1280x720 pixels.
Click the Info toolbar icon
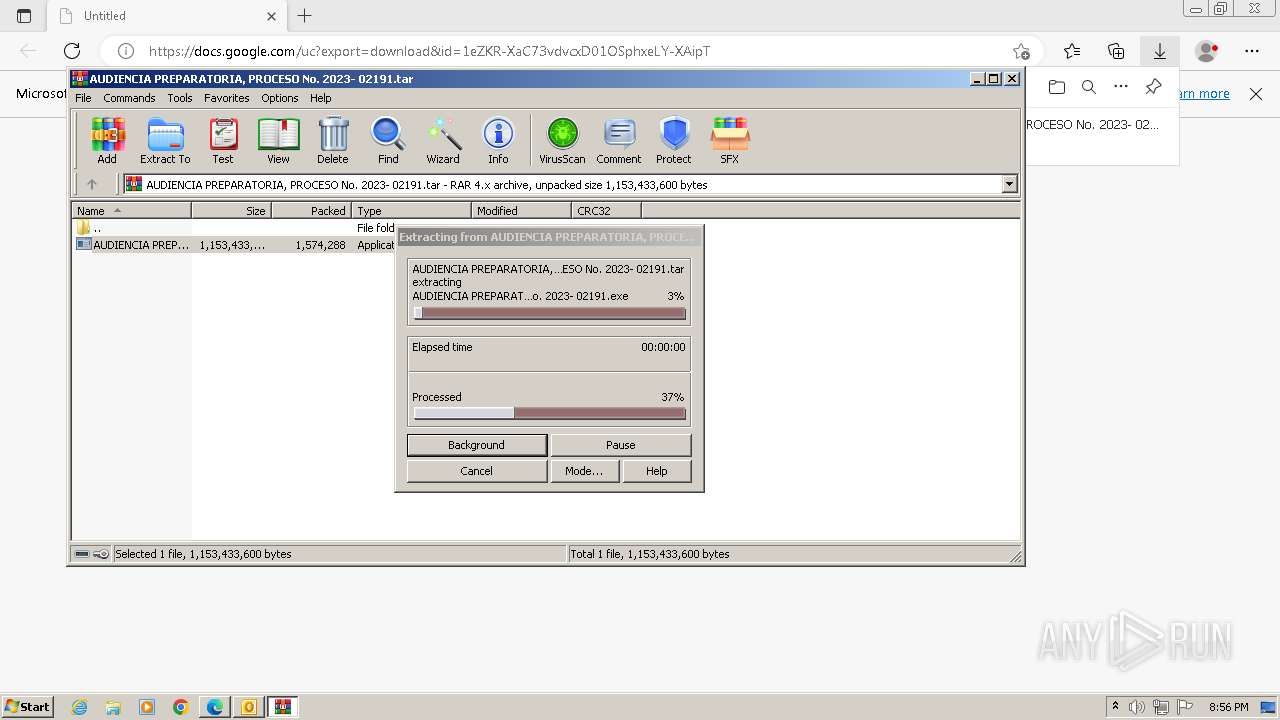coord(498,140)
